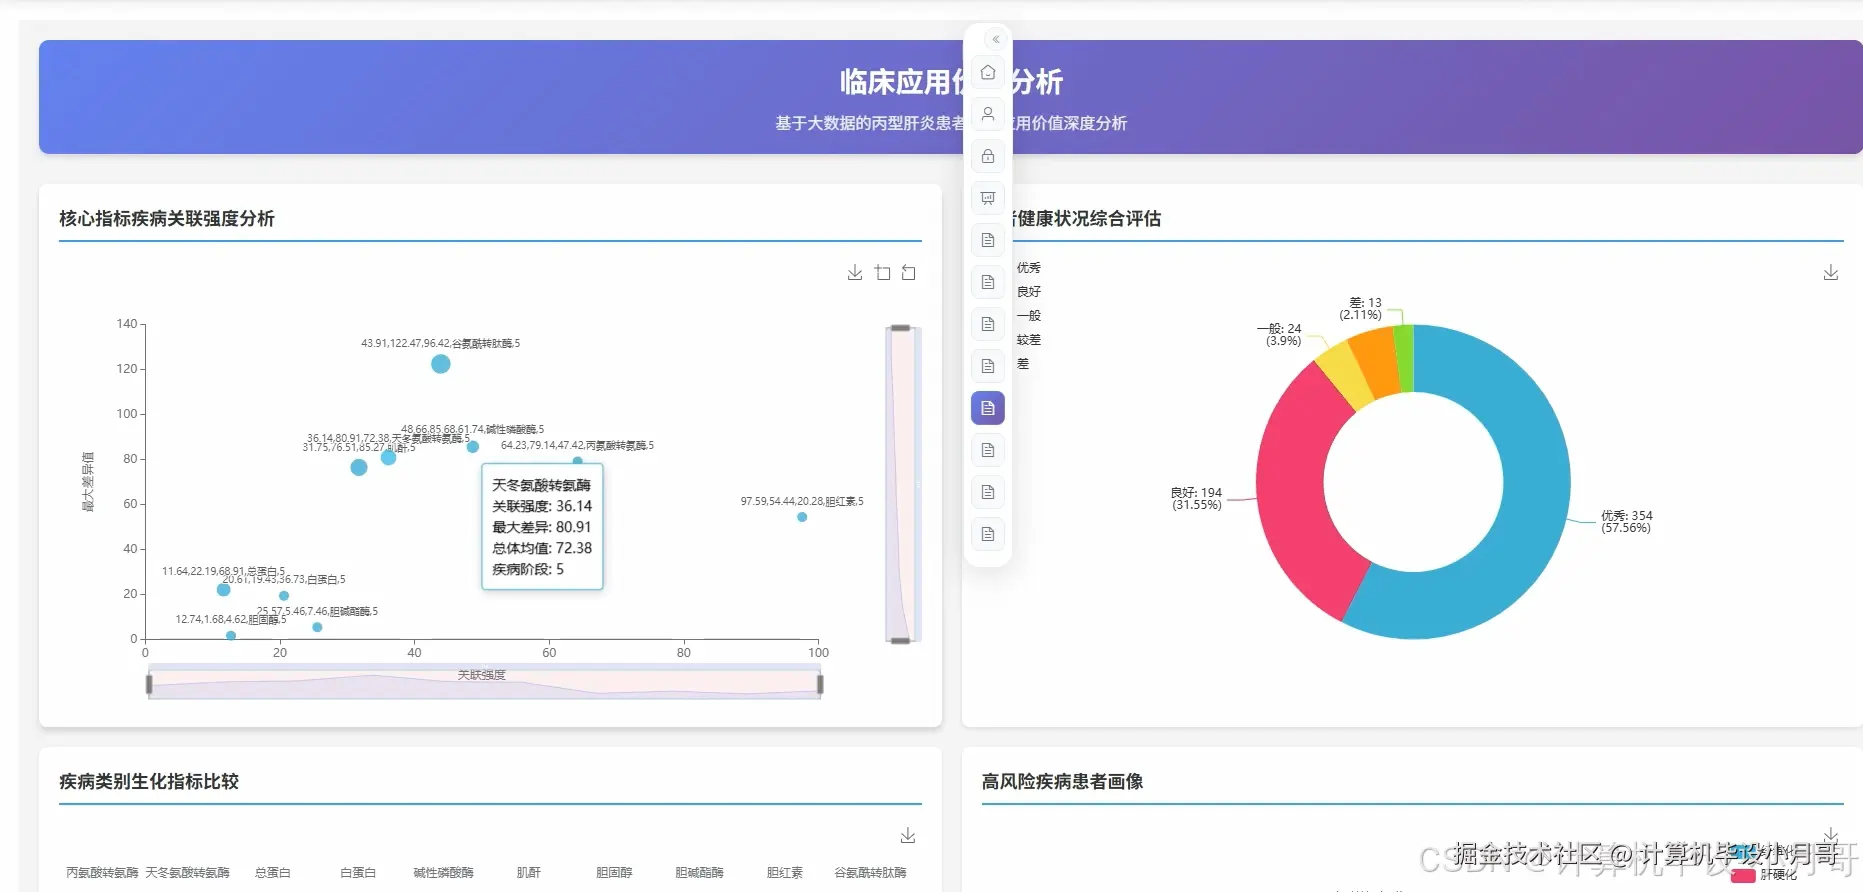Click the right handle of the horizontal zoom slider
Viewport: 1863px width, 892px height.
[820, 684]
